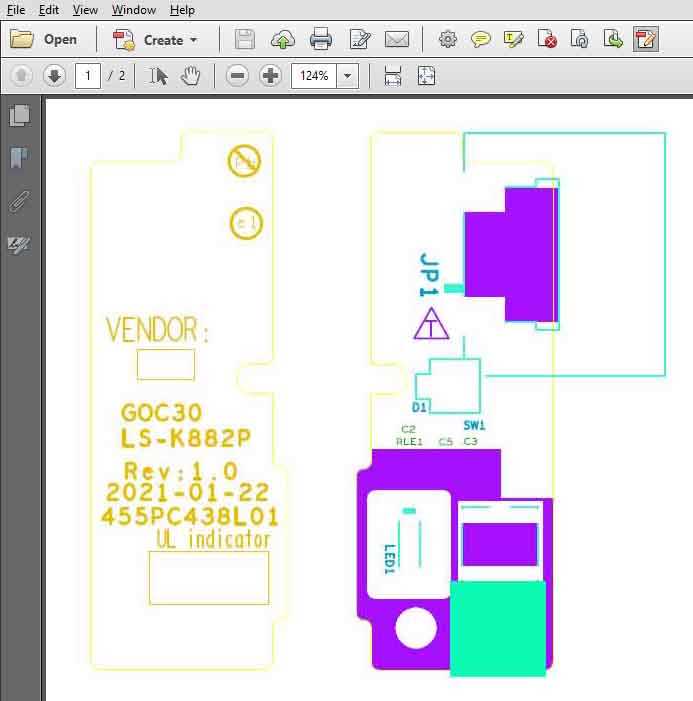Screen dimensions: 693x701
Task: Click the SW1 label on board
Action: coord(474,425)
